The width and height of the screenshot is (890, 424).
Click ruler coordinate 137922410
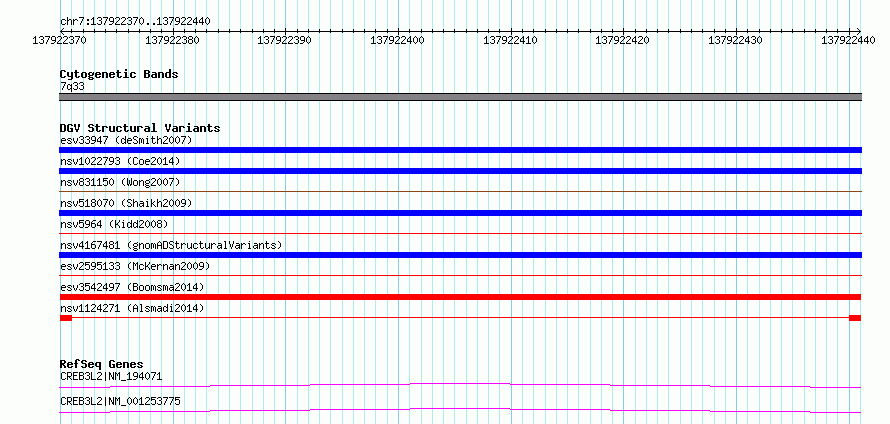510,40
